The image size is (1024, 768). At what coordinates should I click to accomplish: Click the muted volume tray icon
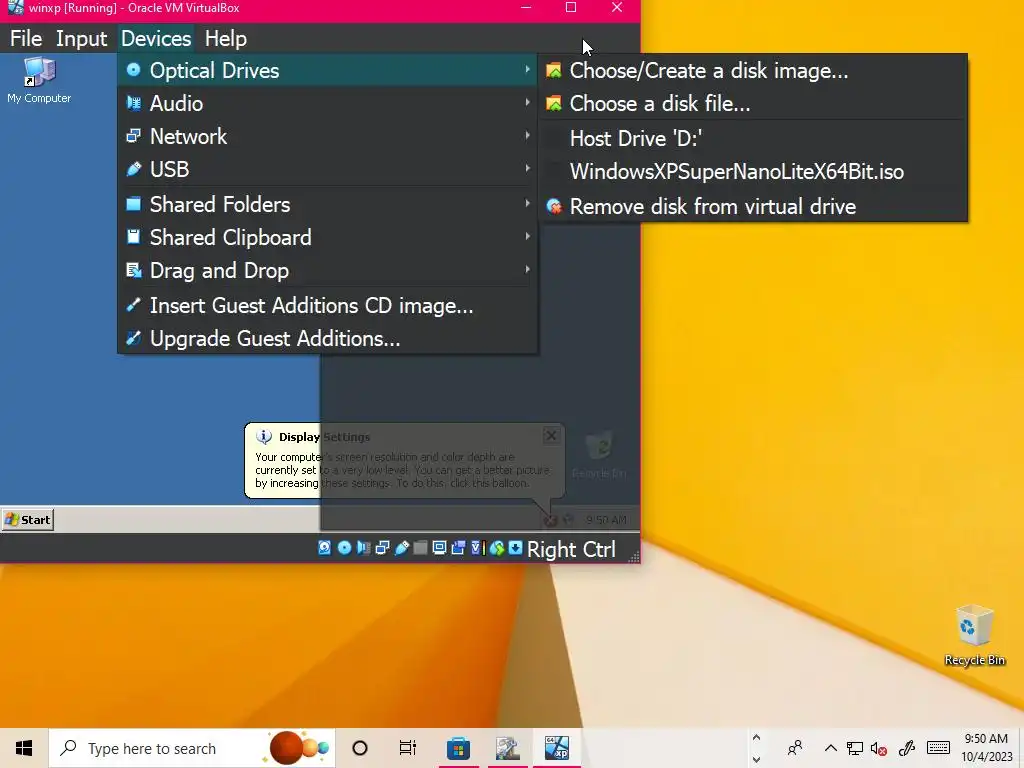(879, 748)
